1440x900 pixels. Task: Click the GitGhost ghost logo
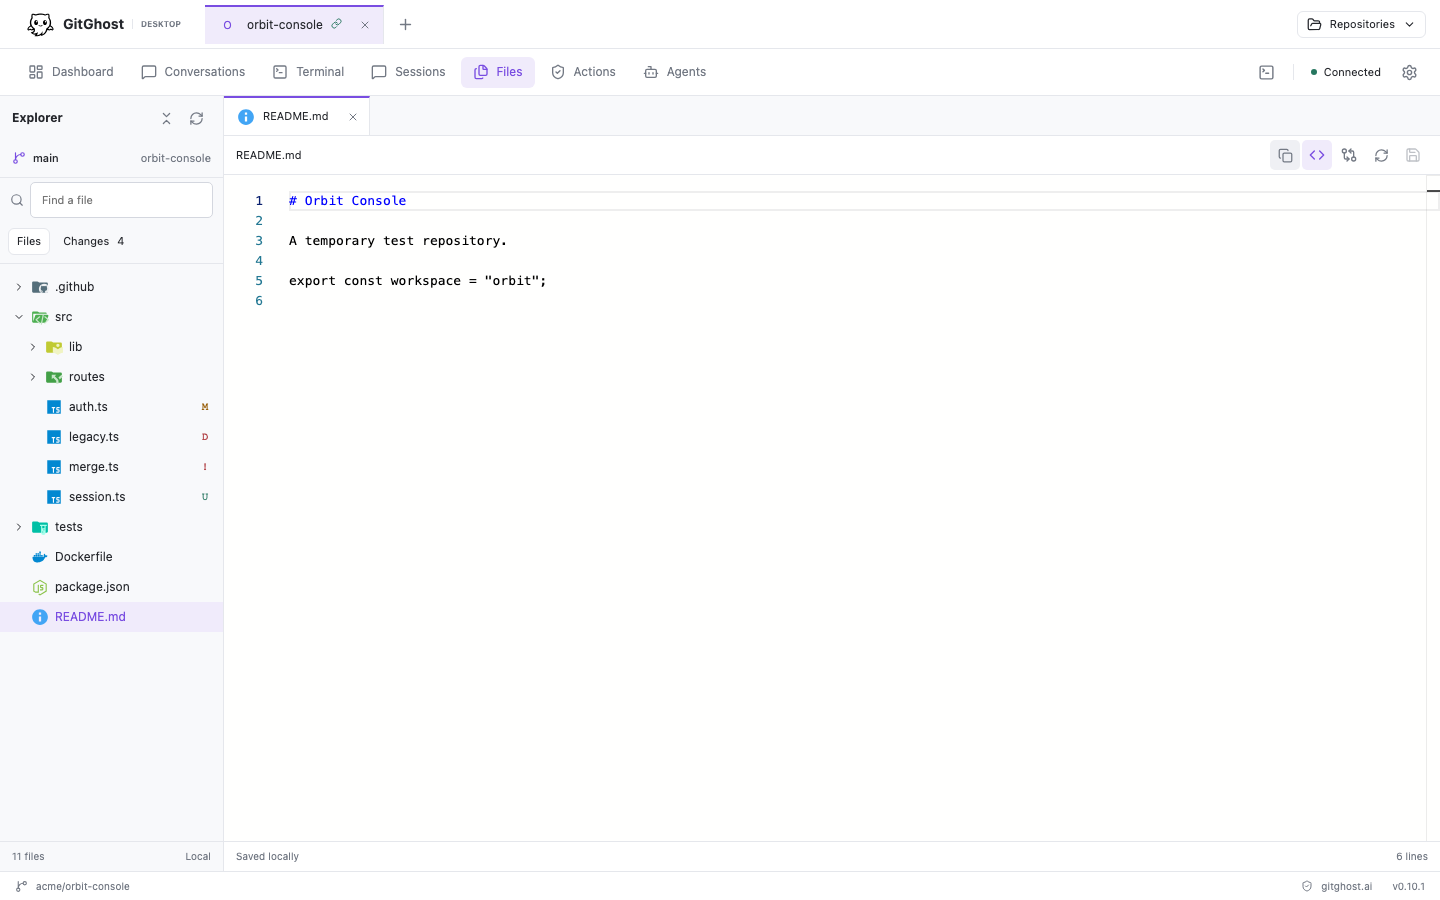click(x=40, y=24)
